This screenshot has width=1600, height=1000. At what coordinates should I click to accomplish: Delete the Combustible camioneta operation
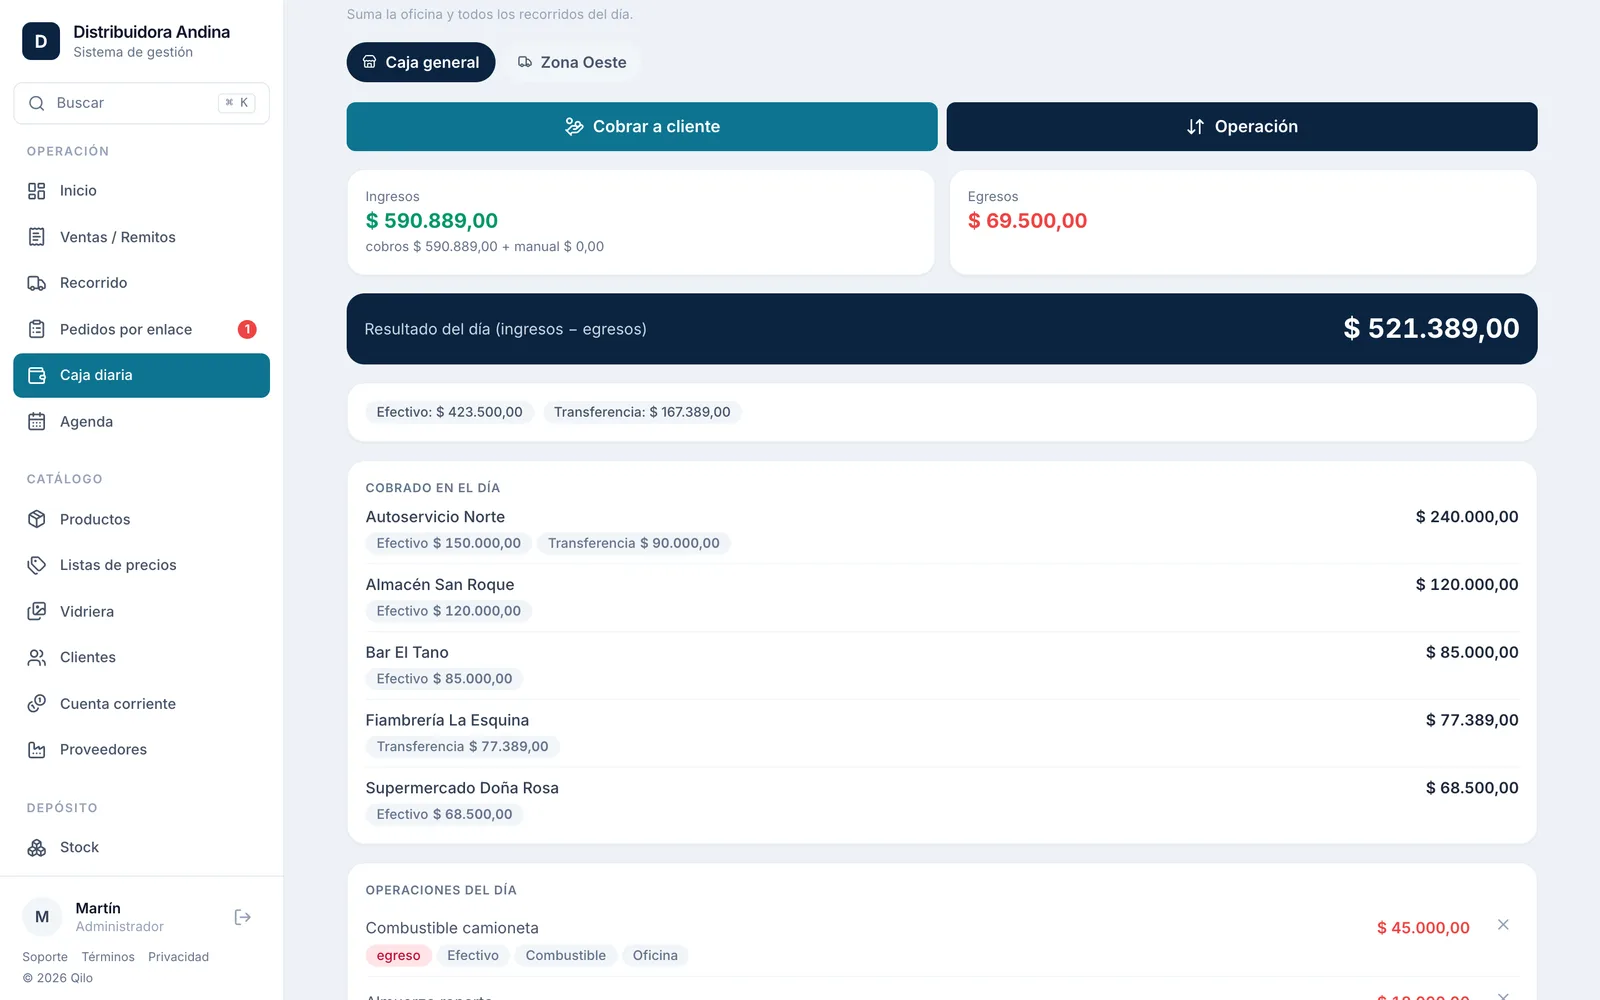tap(1503, 925)
